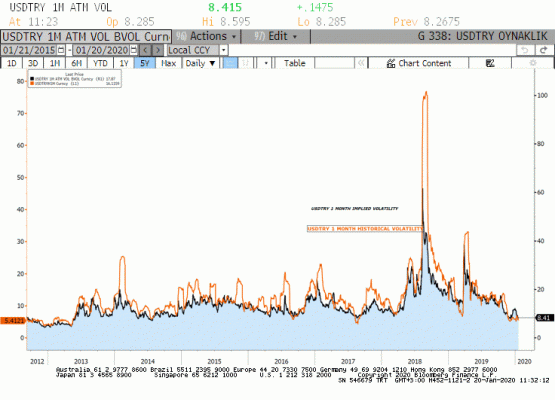This screenshot has height=400, width=555.
Task: Click the undo arrow icon
Action: (525, 50)
